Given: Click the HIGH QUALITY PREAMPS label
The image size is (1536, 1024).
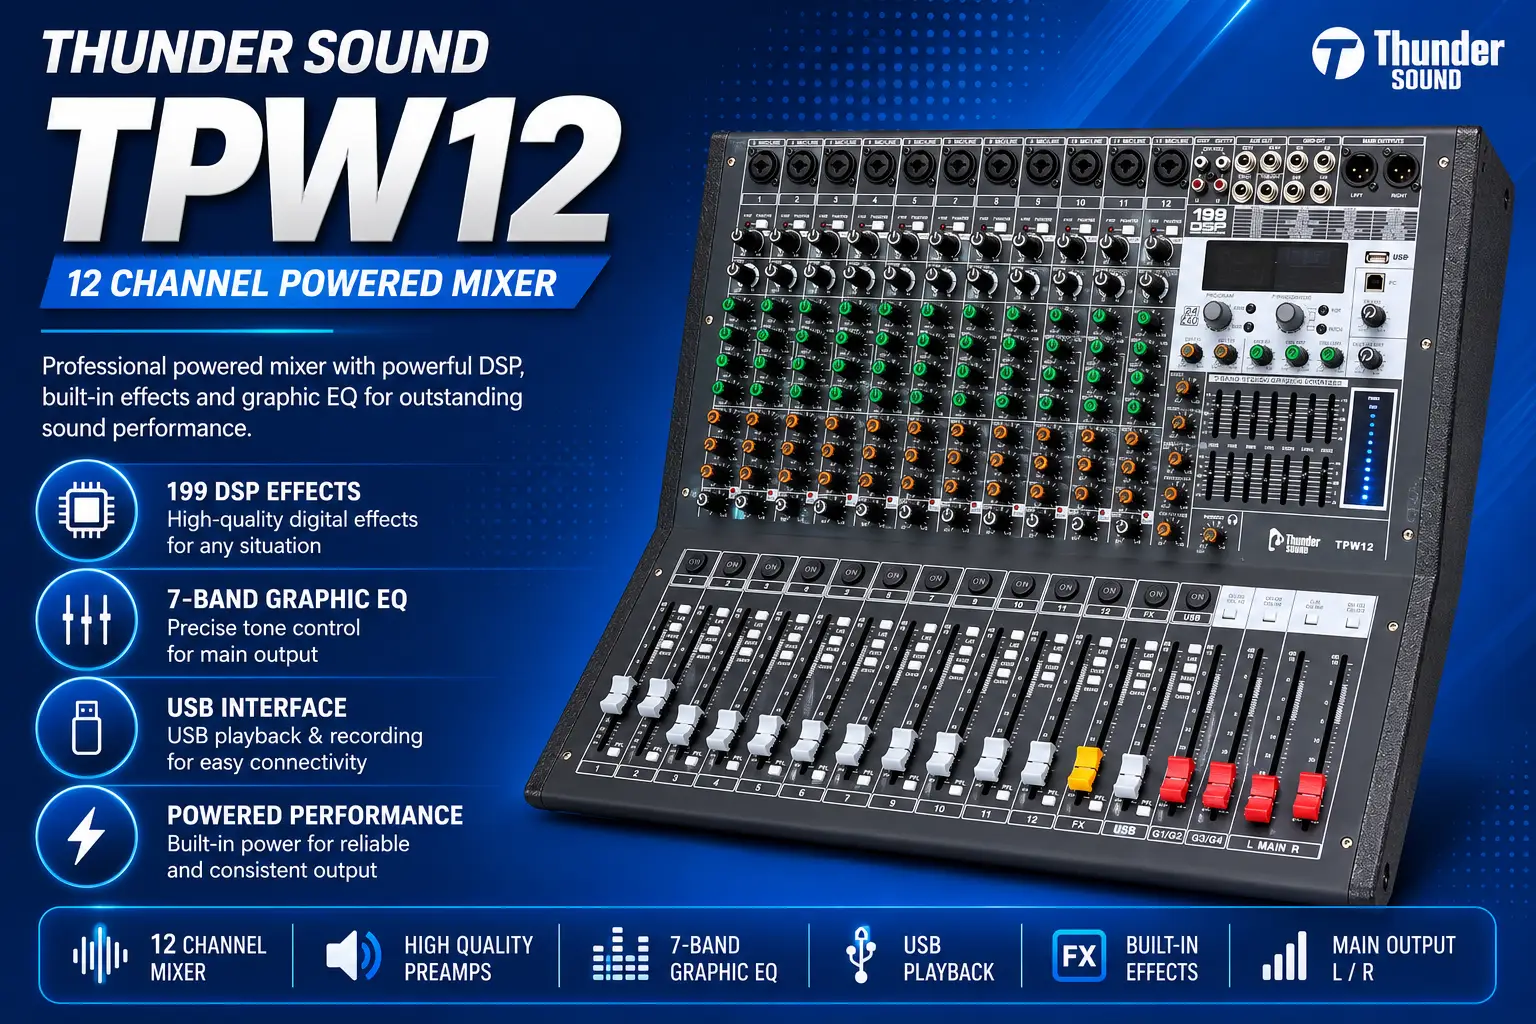Looking at the screenshot, I should (469, 958).
